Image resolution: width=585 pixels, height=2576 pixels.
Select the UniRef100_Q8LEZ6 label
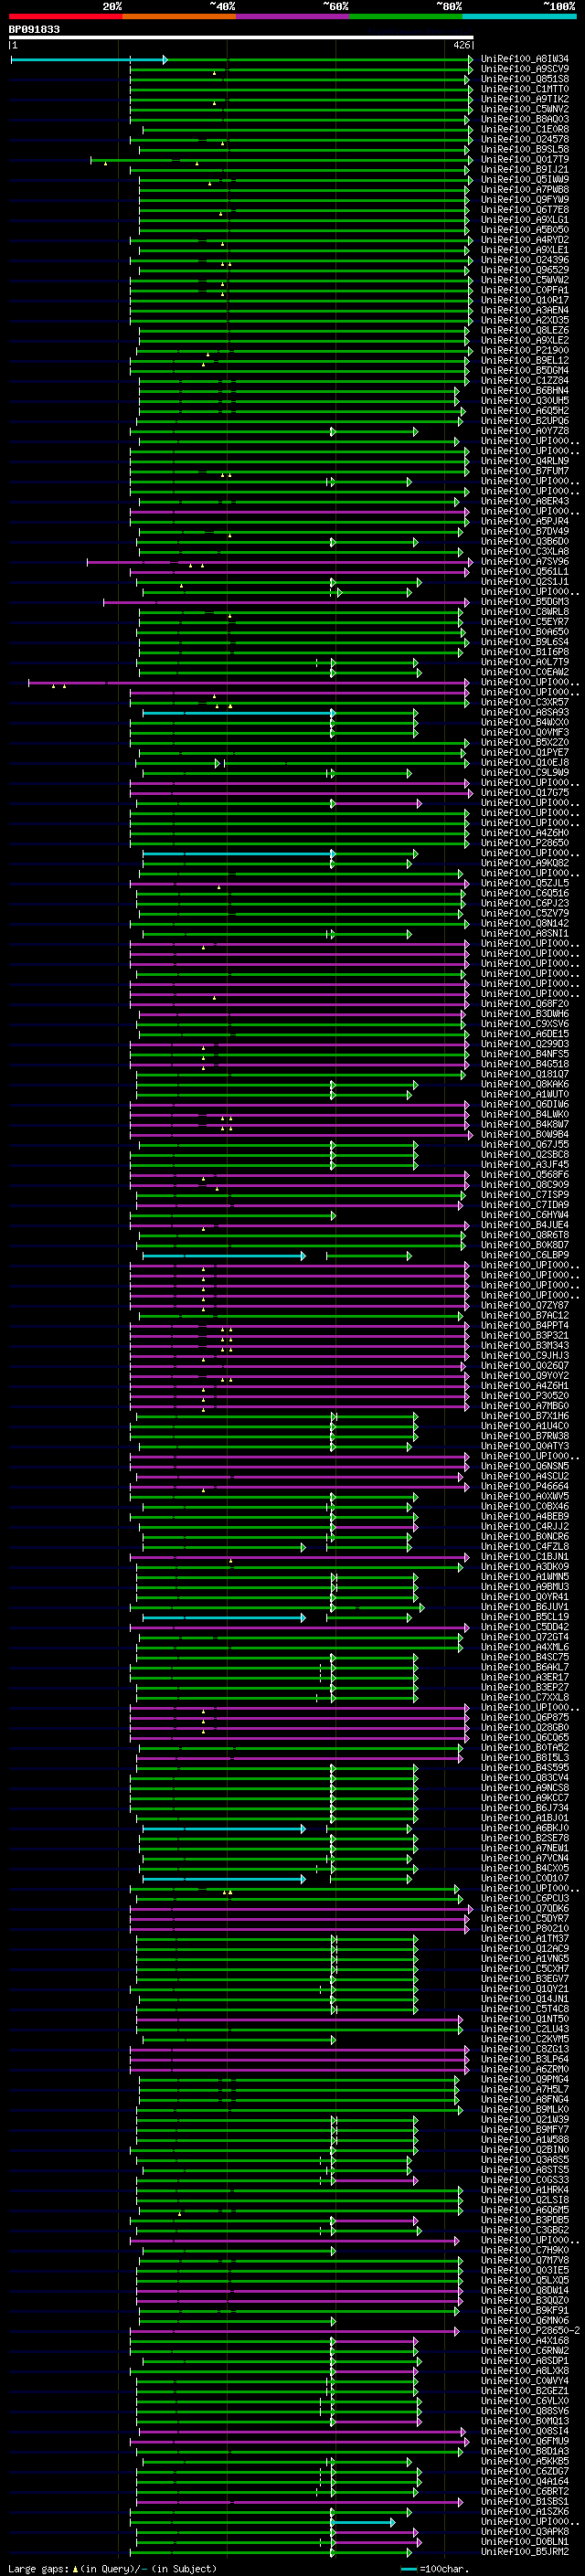click(x=525, y=330)
